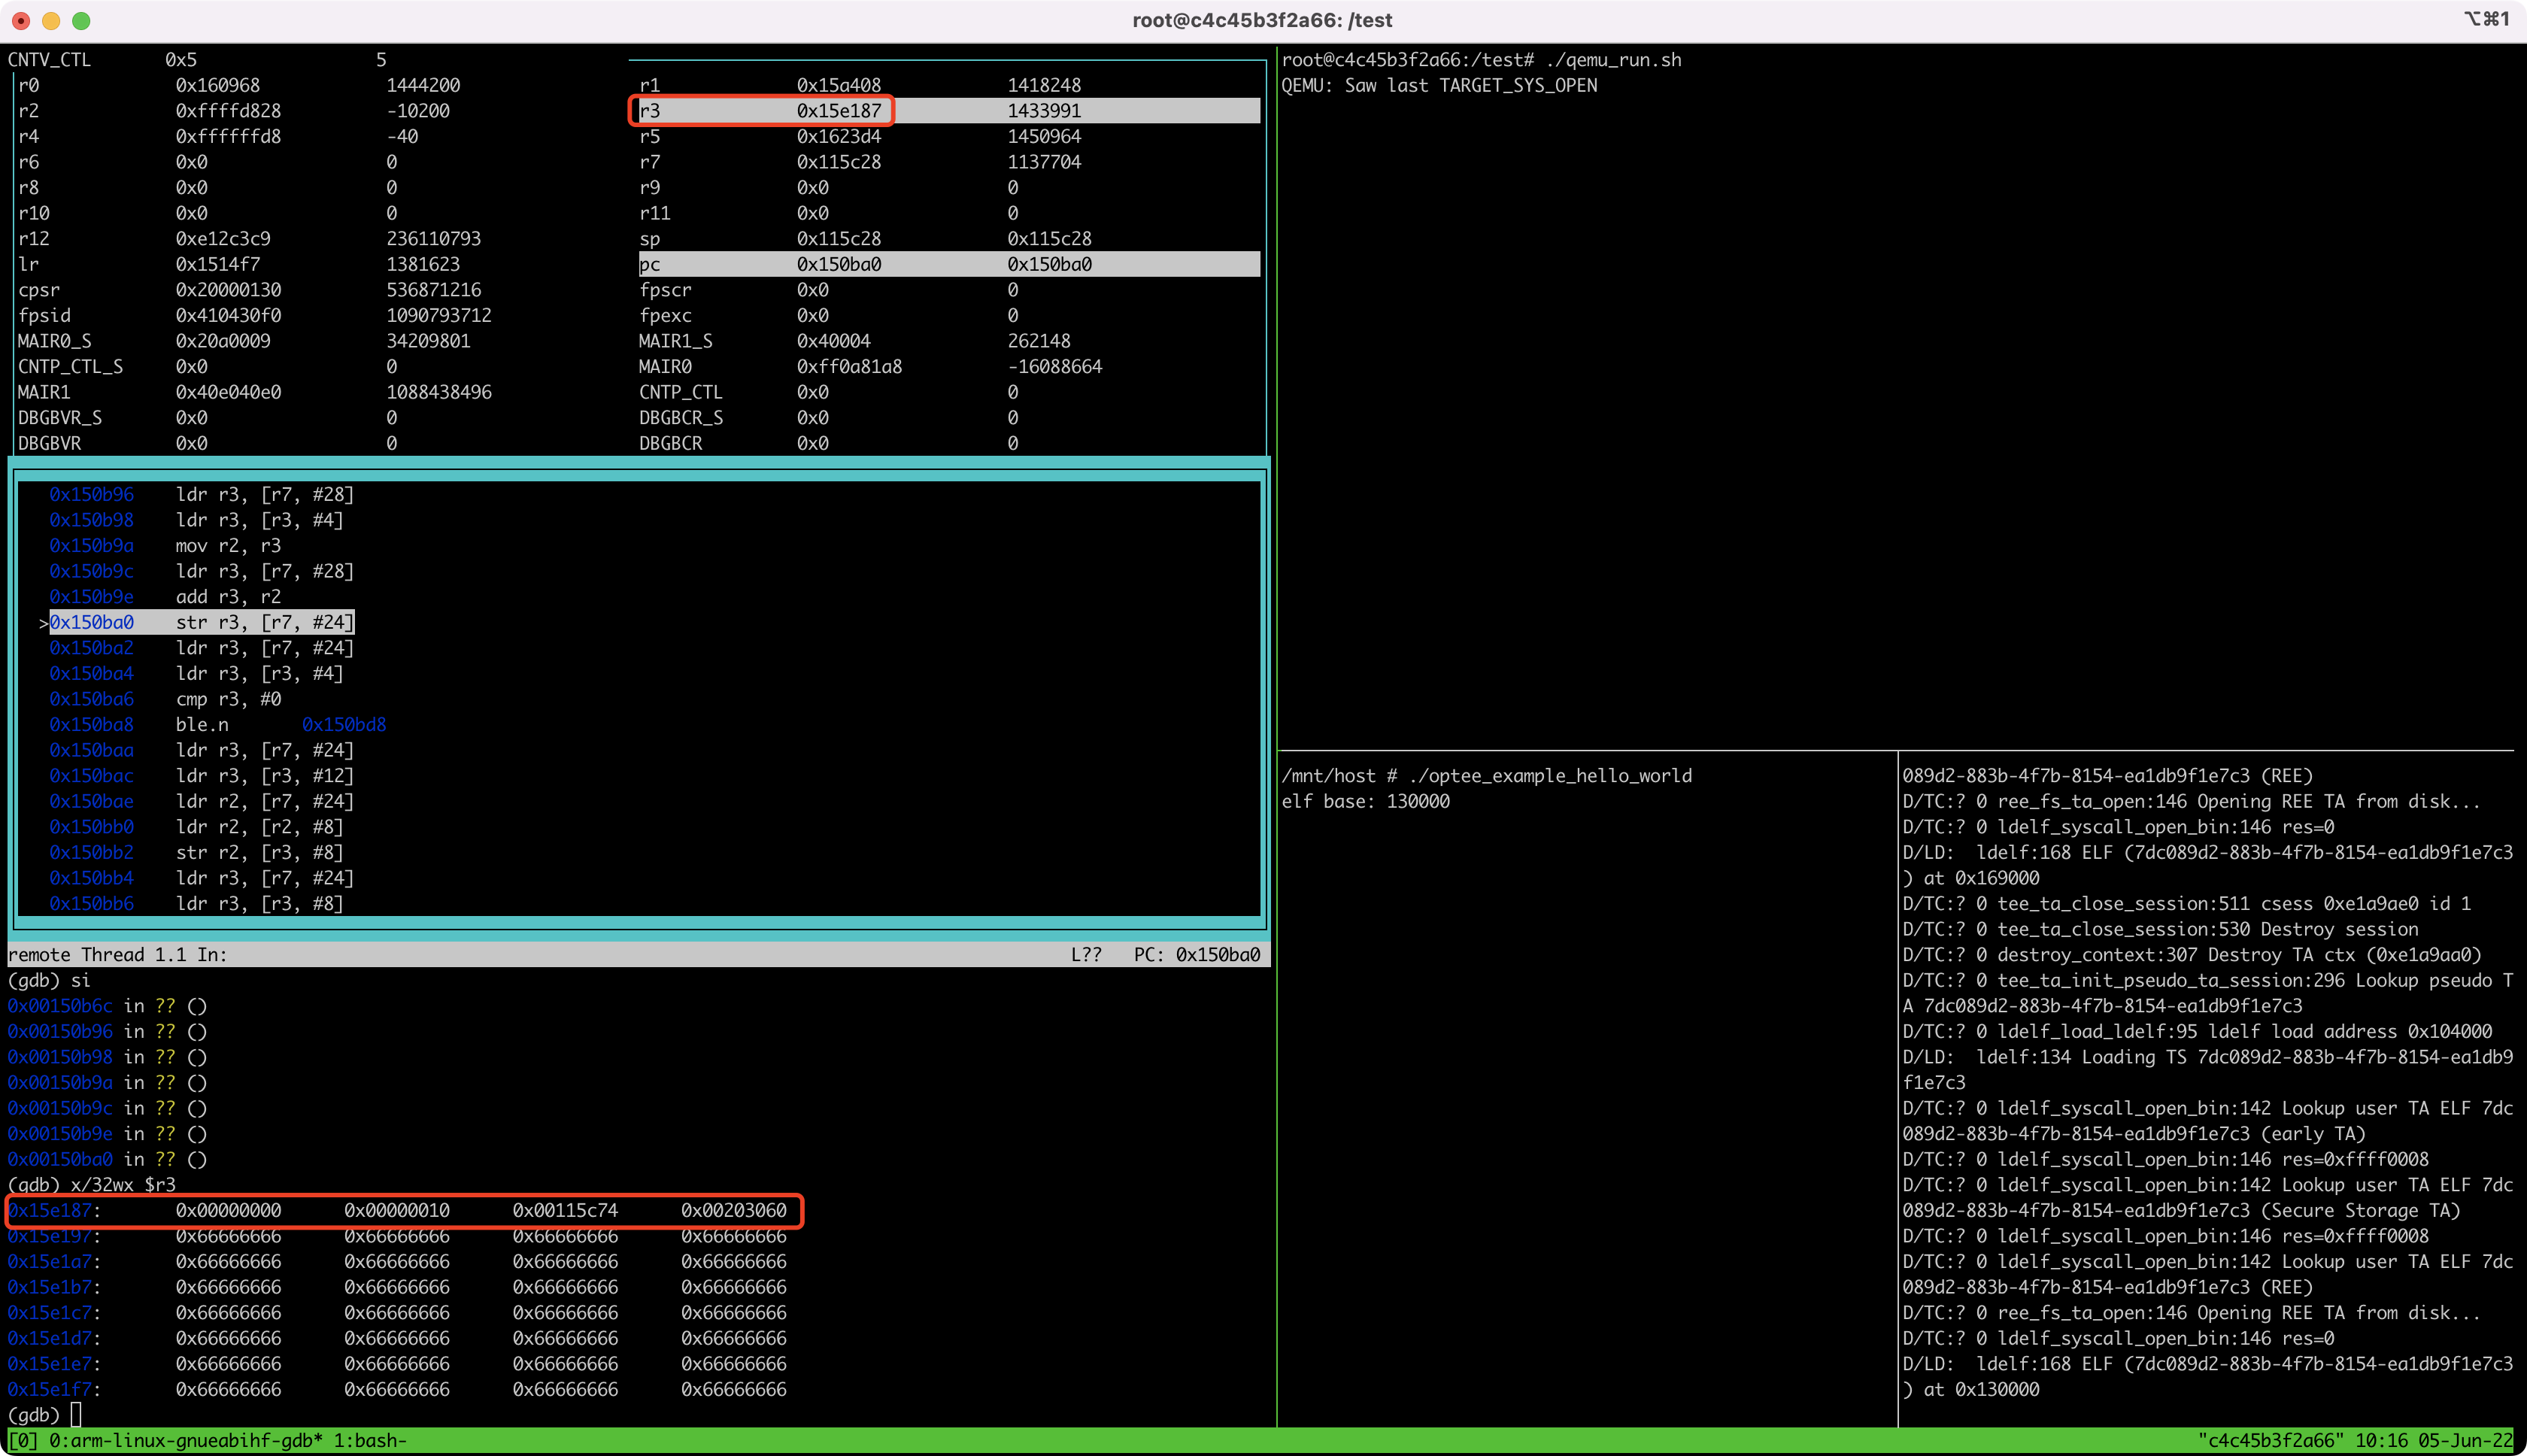Click memory dump address 0x15e1f7
Image resolution: width=2527 pixels, height=1456 pixels.
click(49, 1389)
